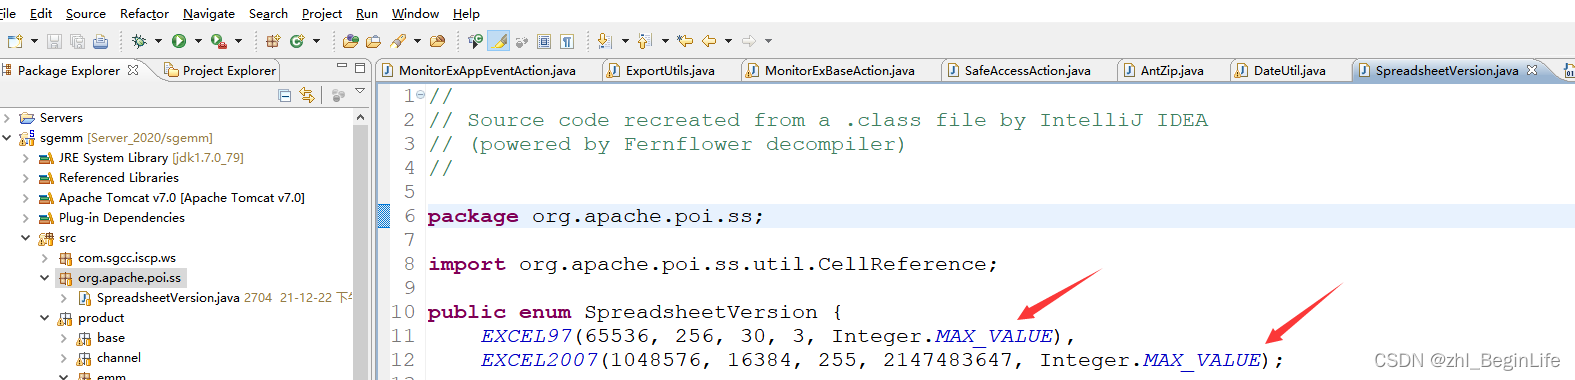The height and width of the screenshot is (380, 1575).
Task: Open the Debug configurations dropdown arrow
Action: click(x=158, y=41)
